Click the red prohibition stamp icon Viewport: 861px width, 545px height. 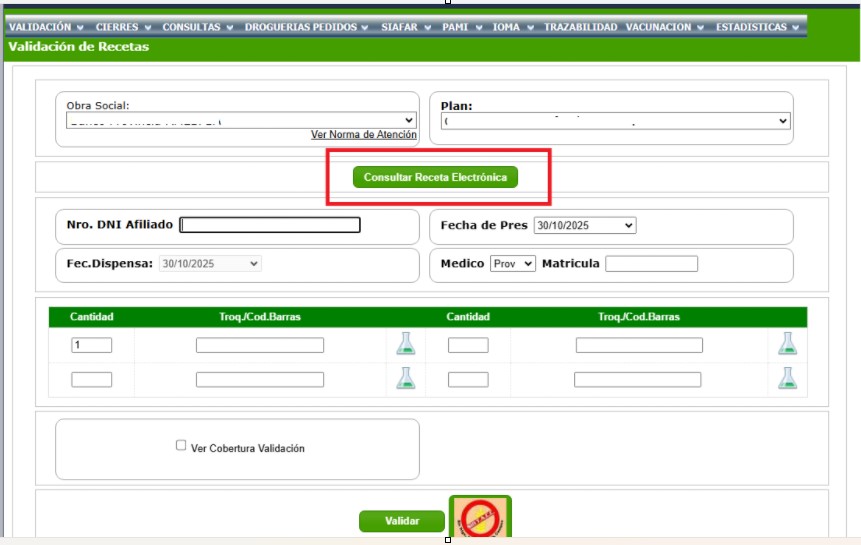pos(480,517)
